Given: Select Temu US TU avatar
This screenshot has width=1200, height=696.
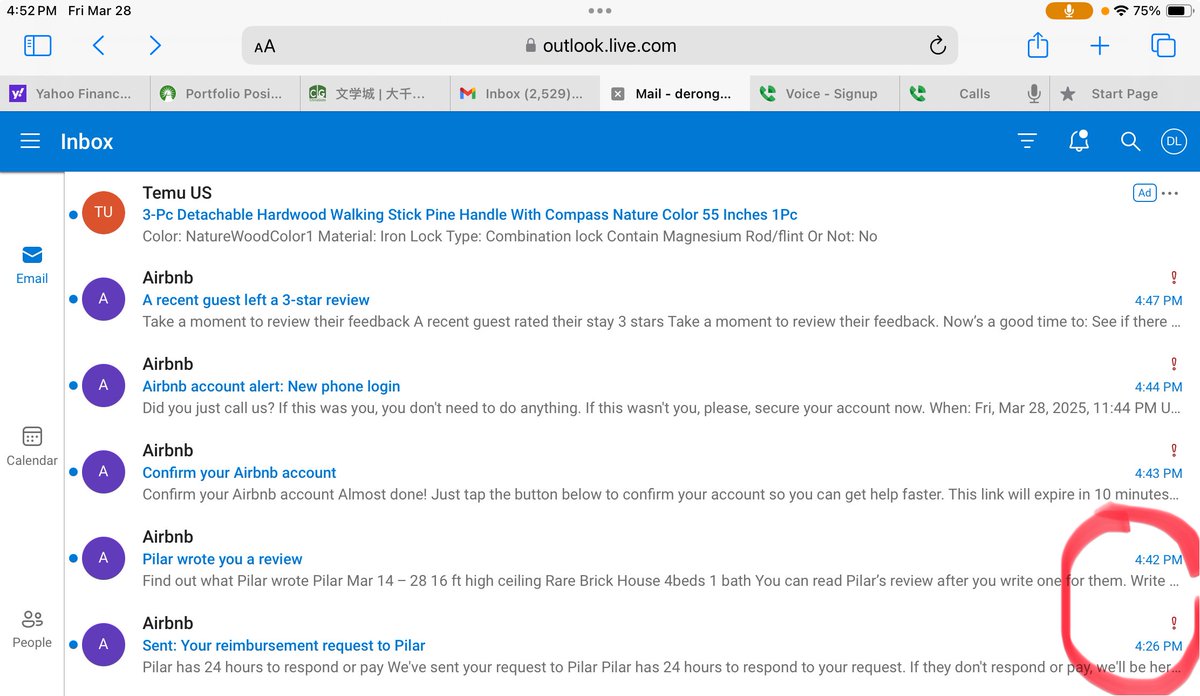Looking at the screenshot, I should [x=103, y=212].
